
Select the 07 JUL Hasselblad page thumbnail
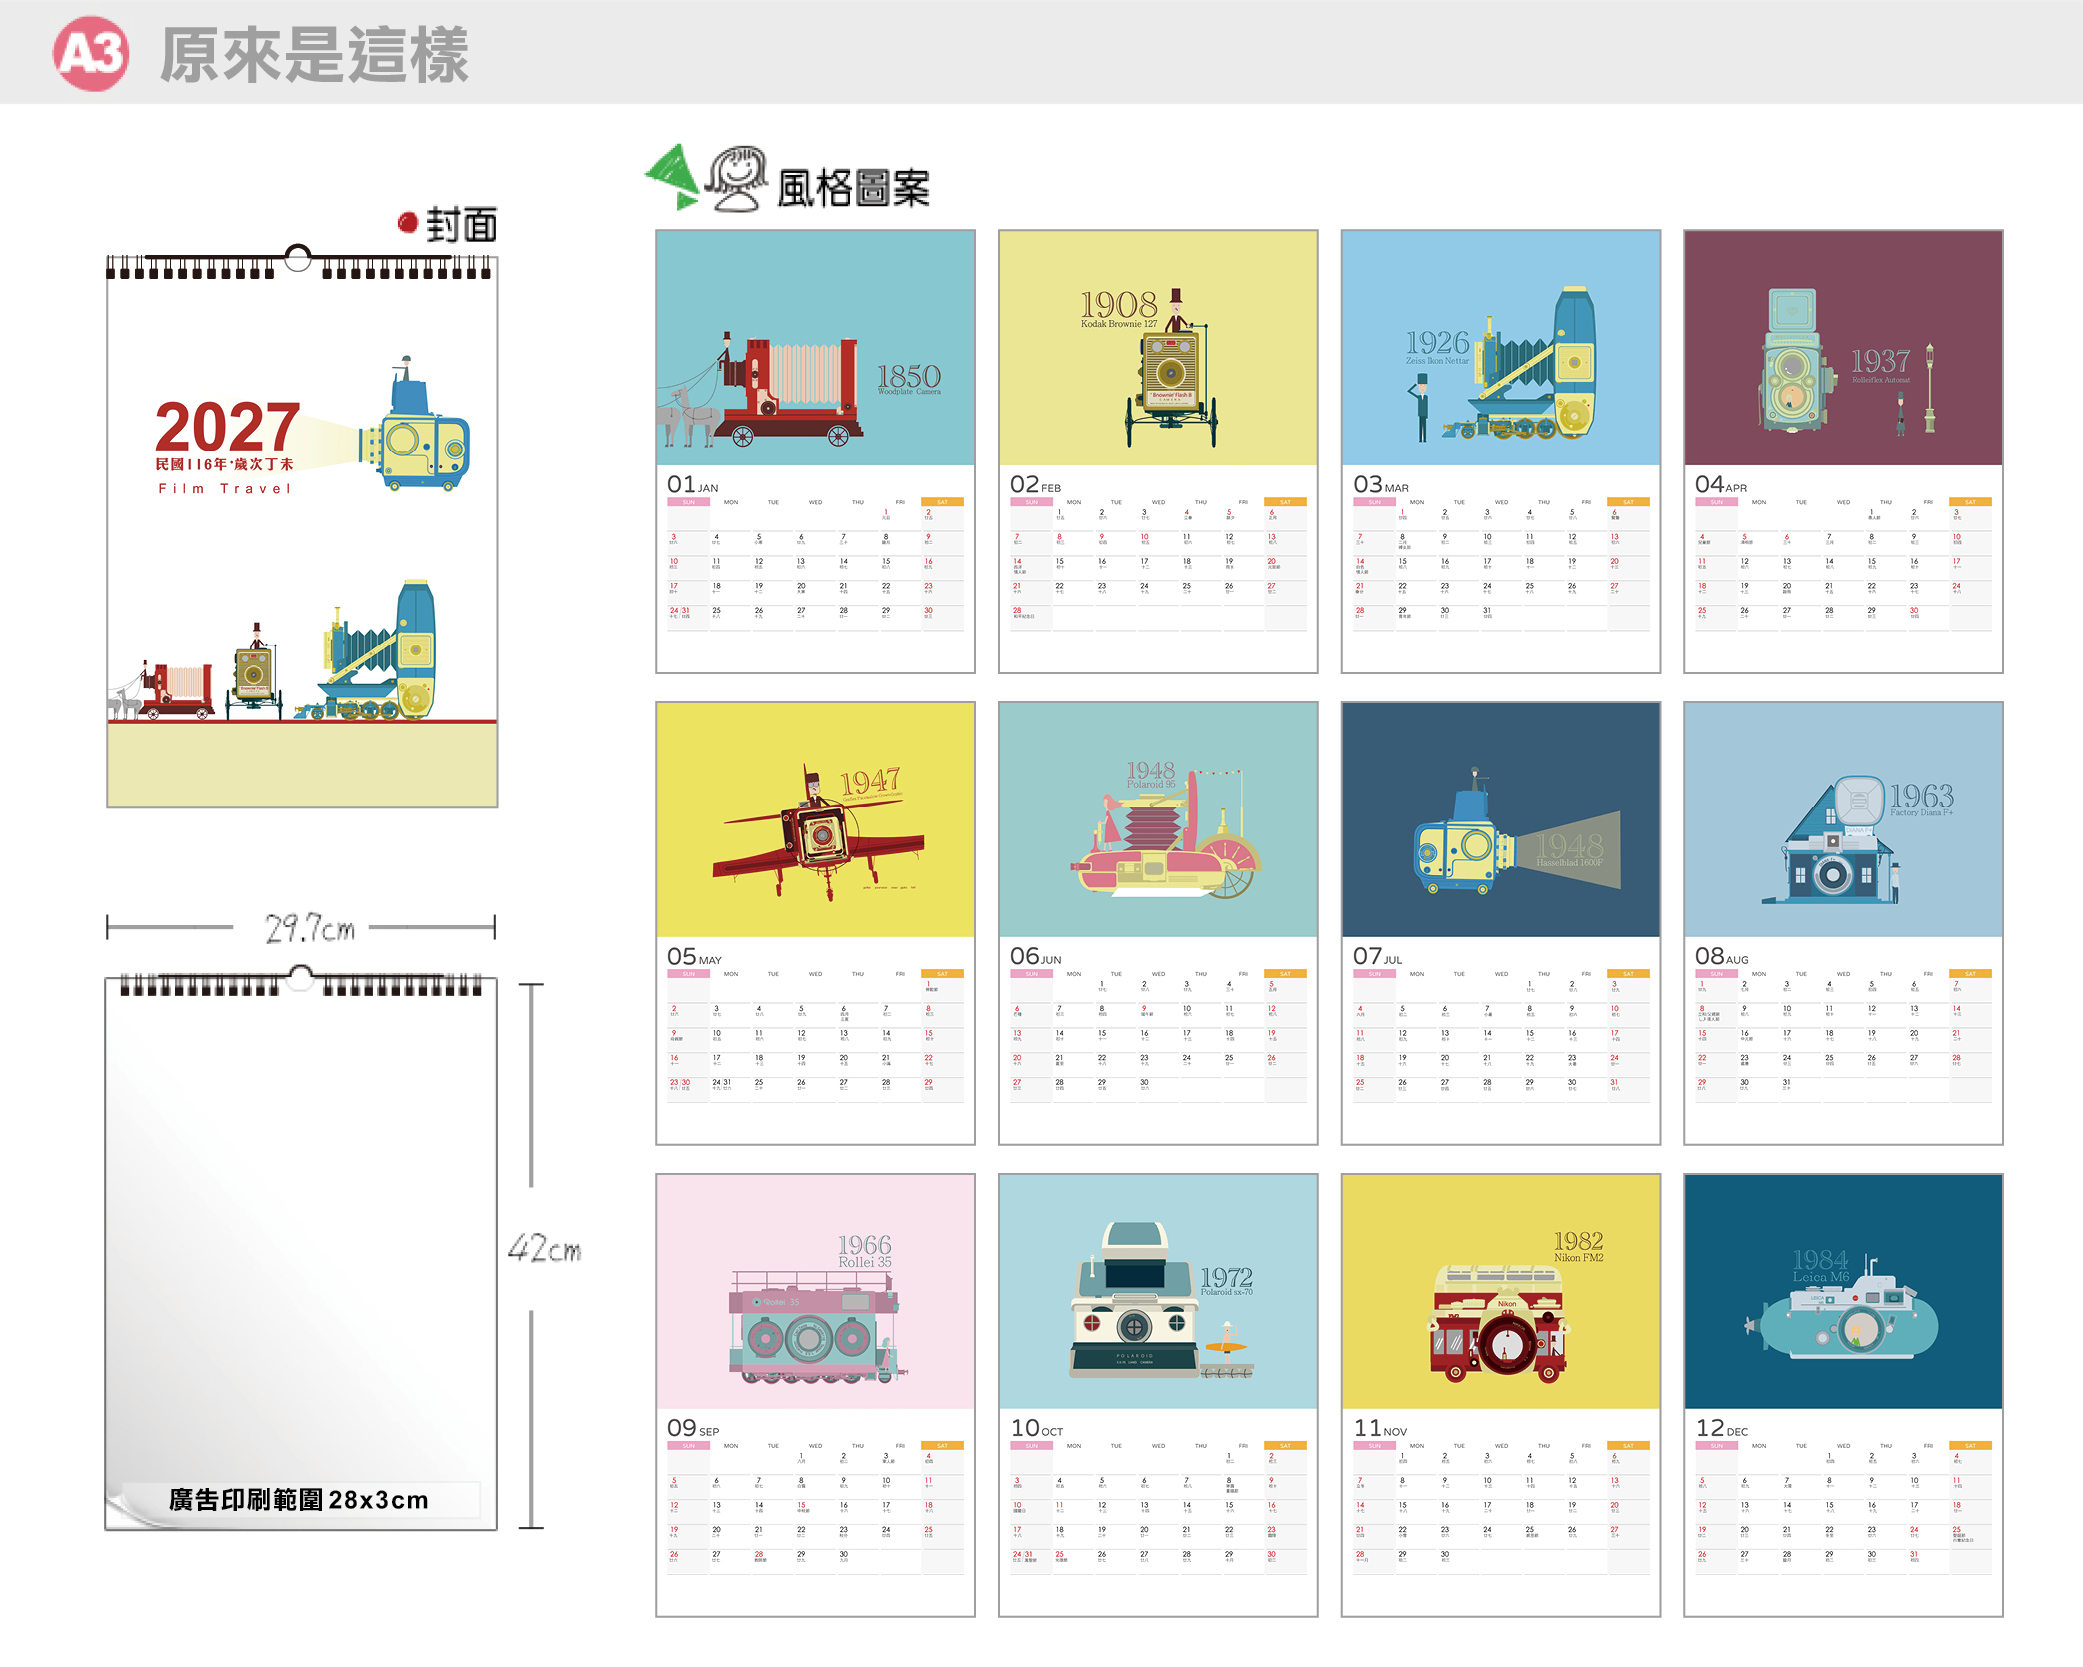click(x=1500, y=923)
